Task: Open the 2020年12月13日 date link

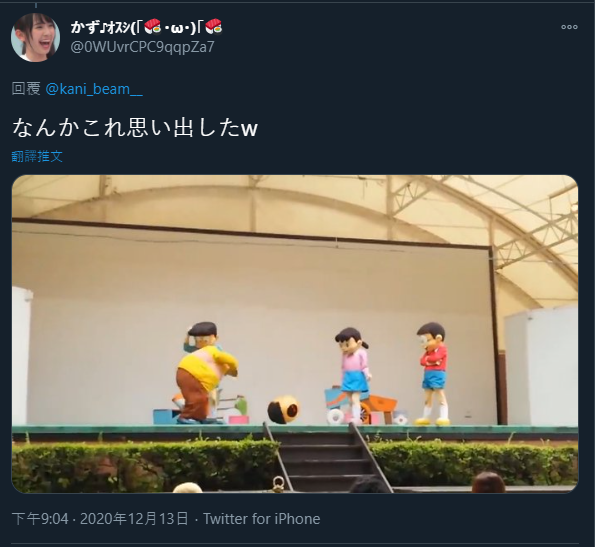Action: [x=134, y=519]
